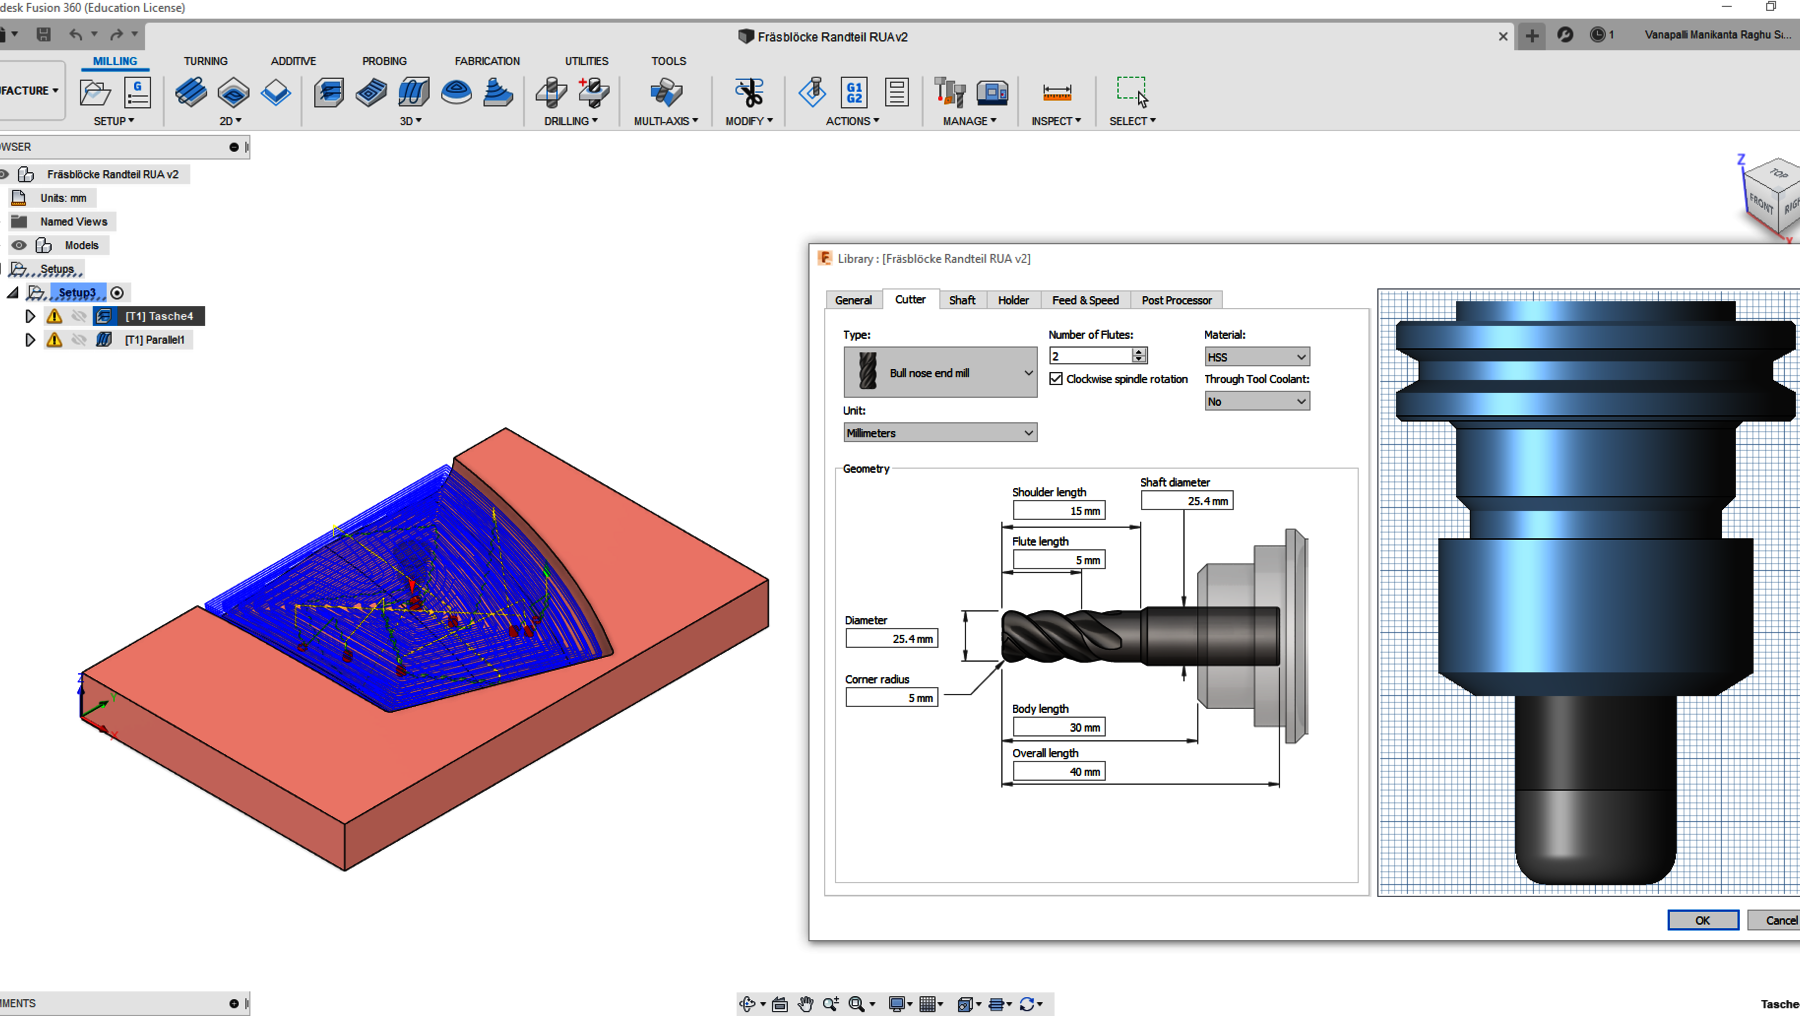This screenshot has height=1016, width=1800.
Task: Click the Setup3 activate radio button
Action: click(x=117, y=293)
